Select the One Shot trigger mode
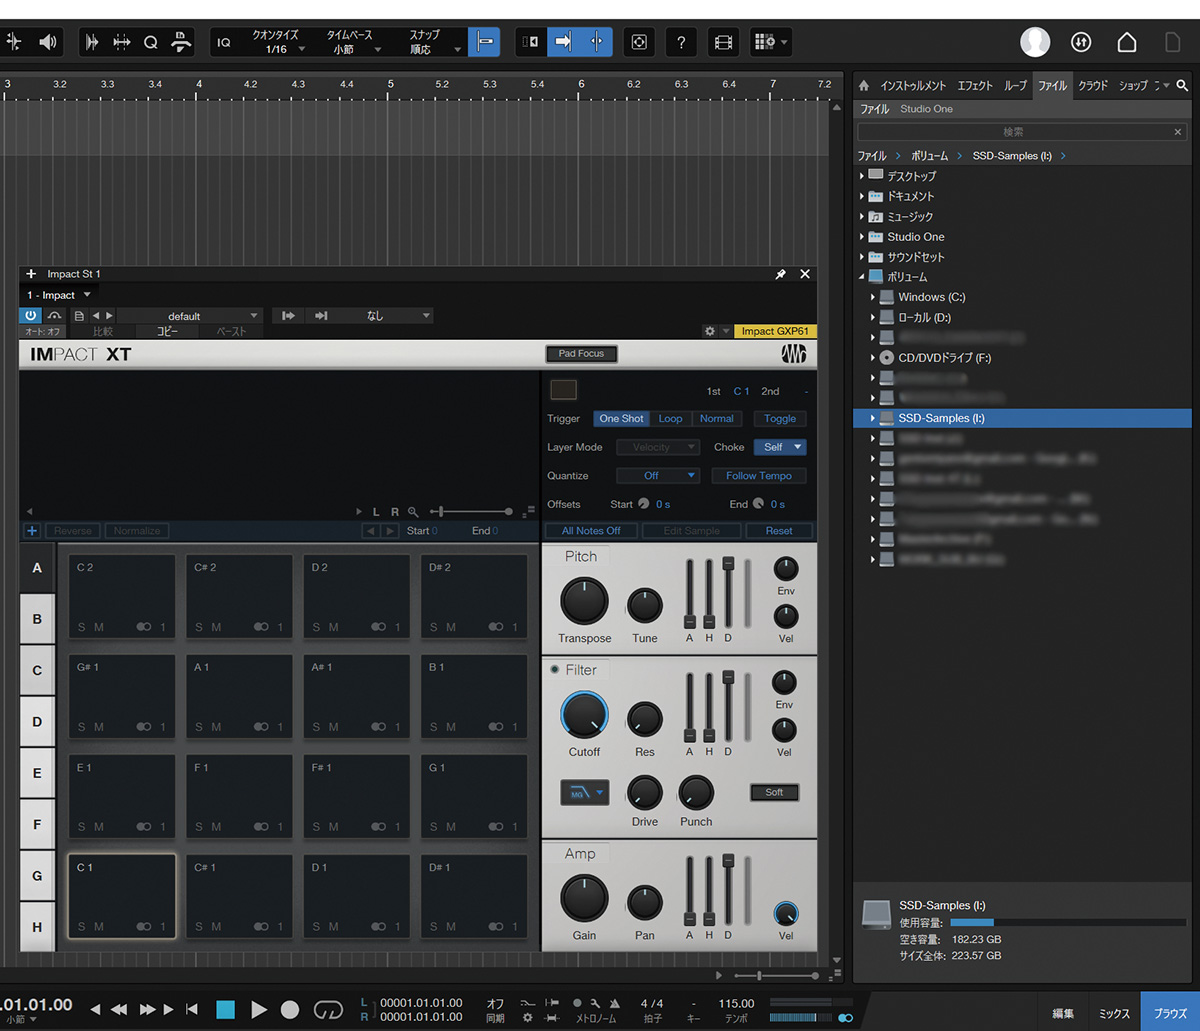 (621, 419)
